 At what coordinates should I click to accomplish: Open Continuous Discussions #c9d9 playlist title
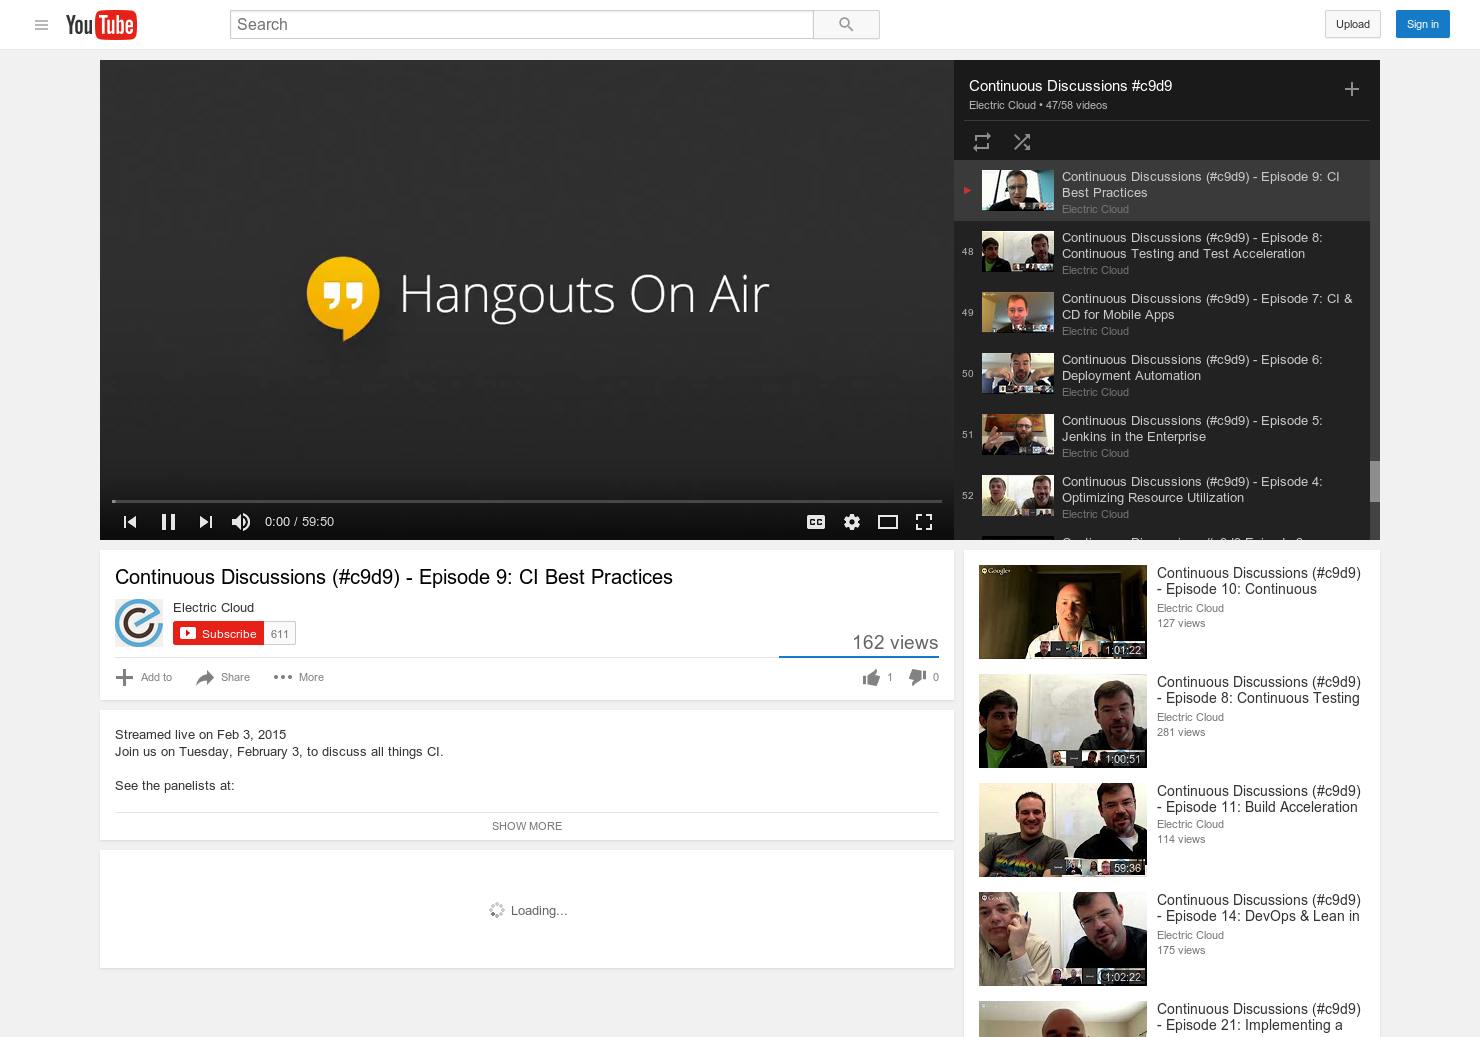pyautogui.click(x=1070, y=86)
